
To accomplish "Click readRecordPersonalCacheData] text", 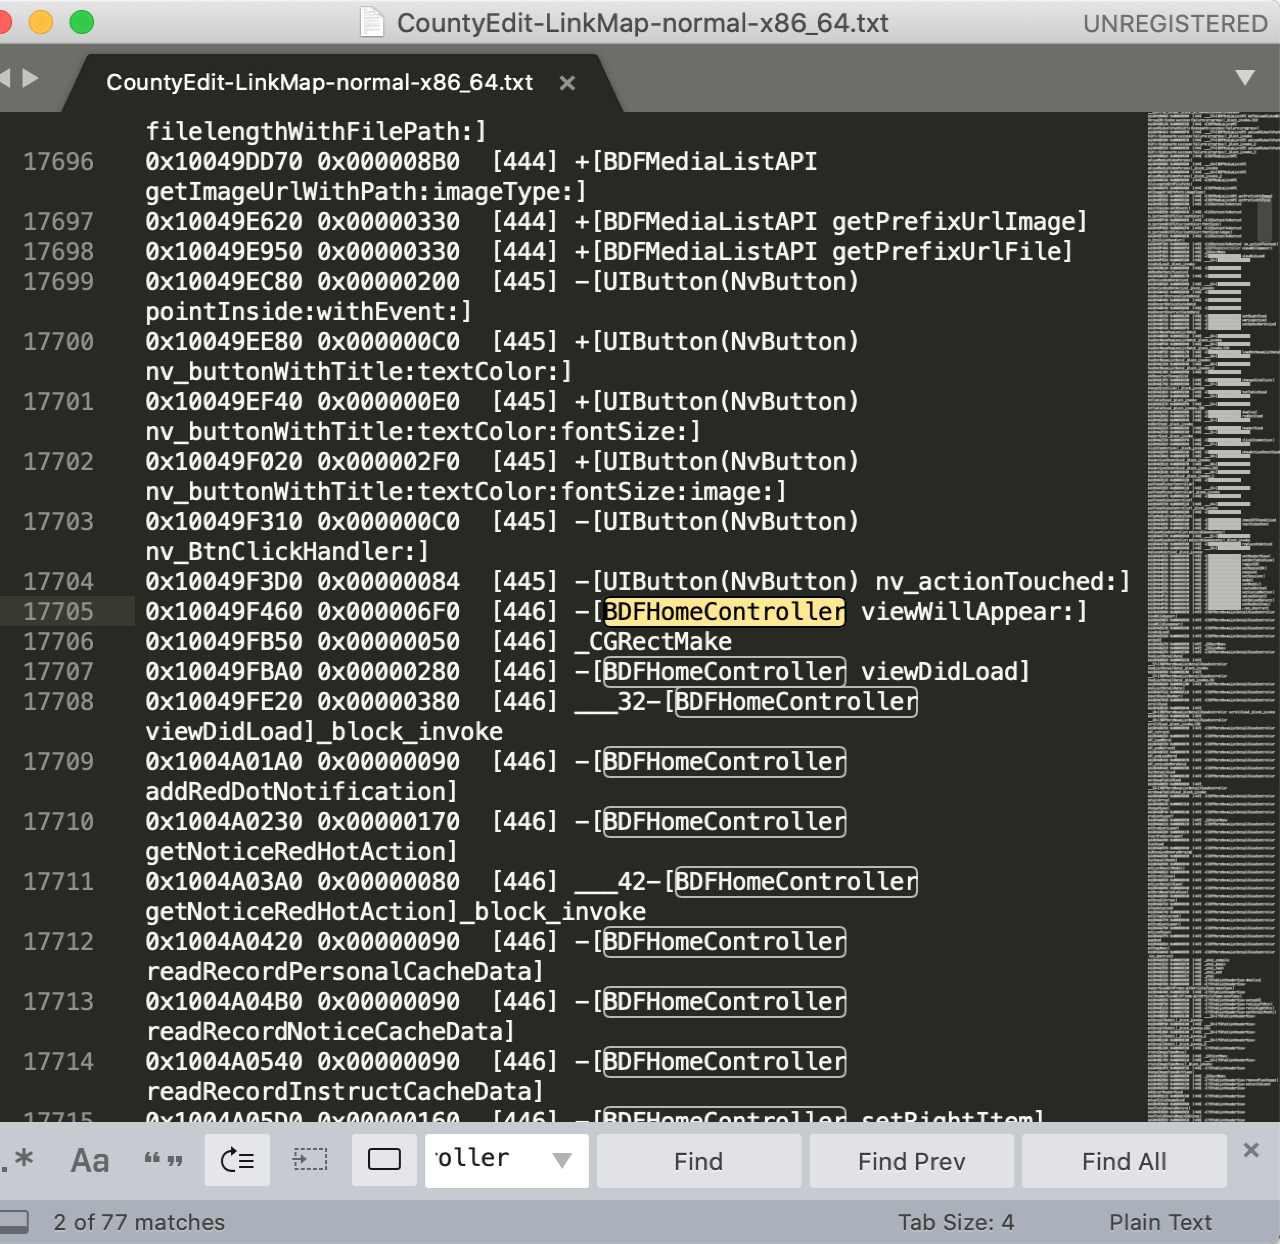I will click(x=345, y=972).
